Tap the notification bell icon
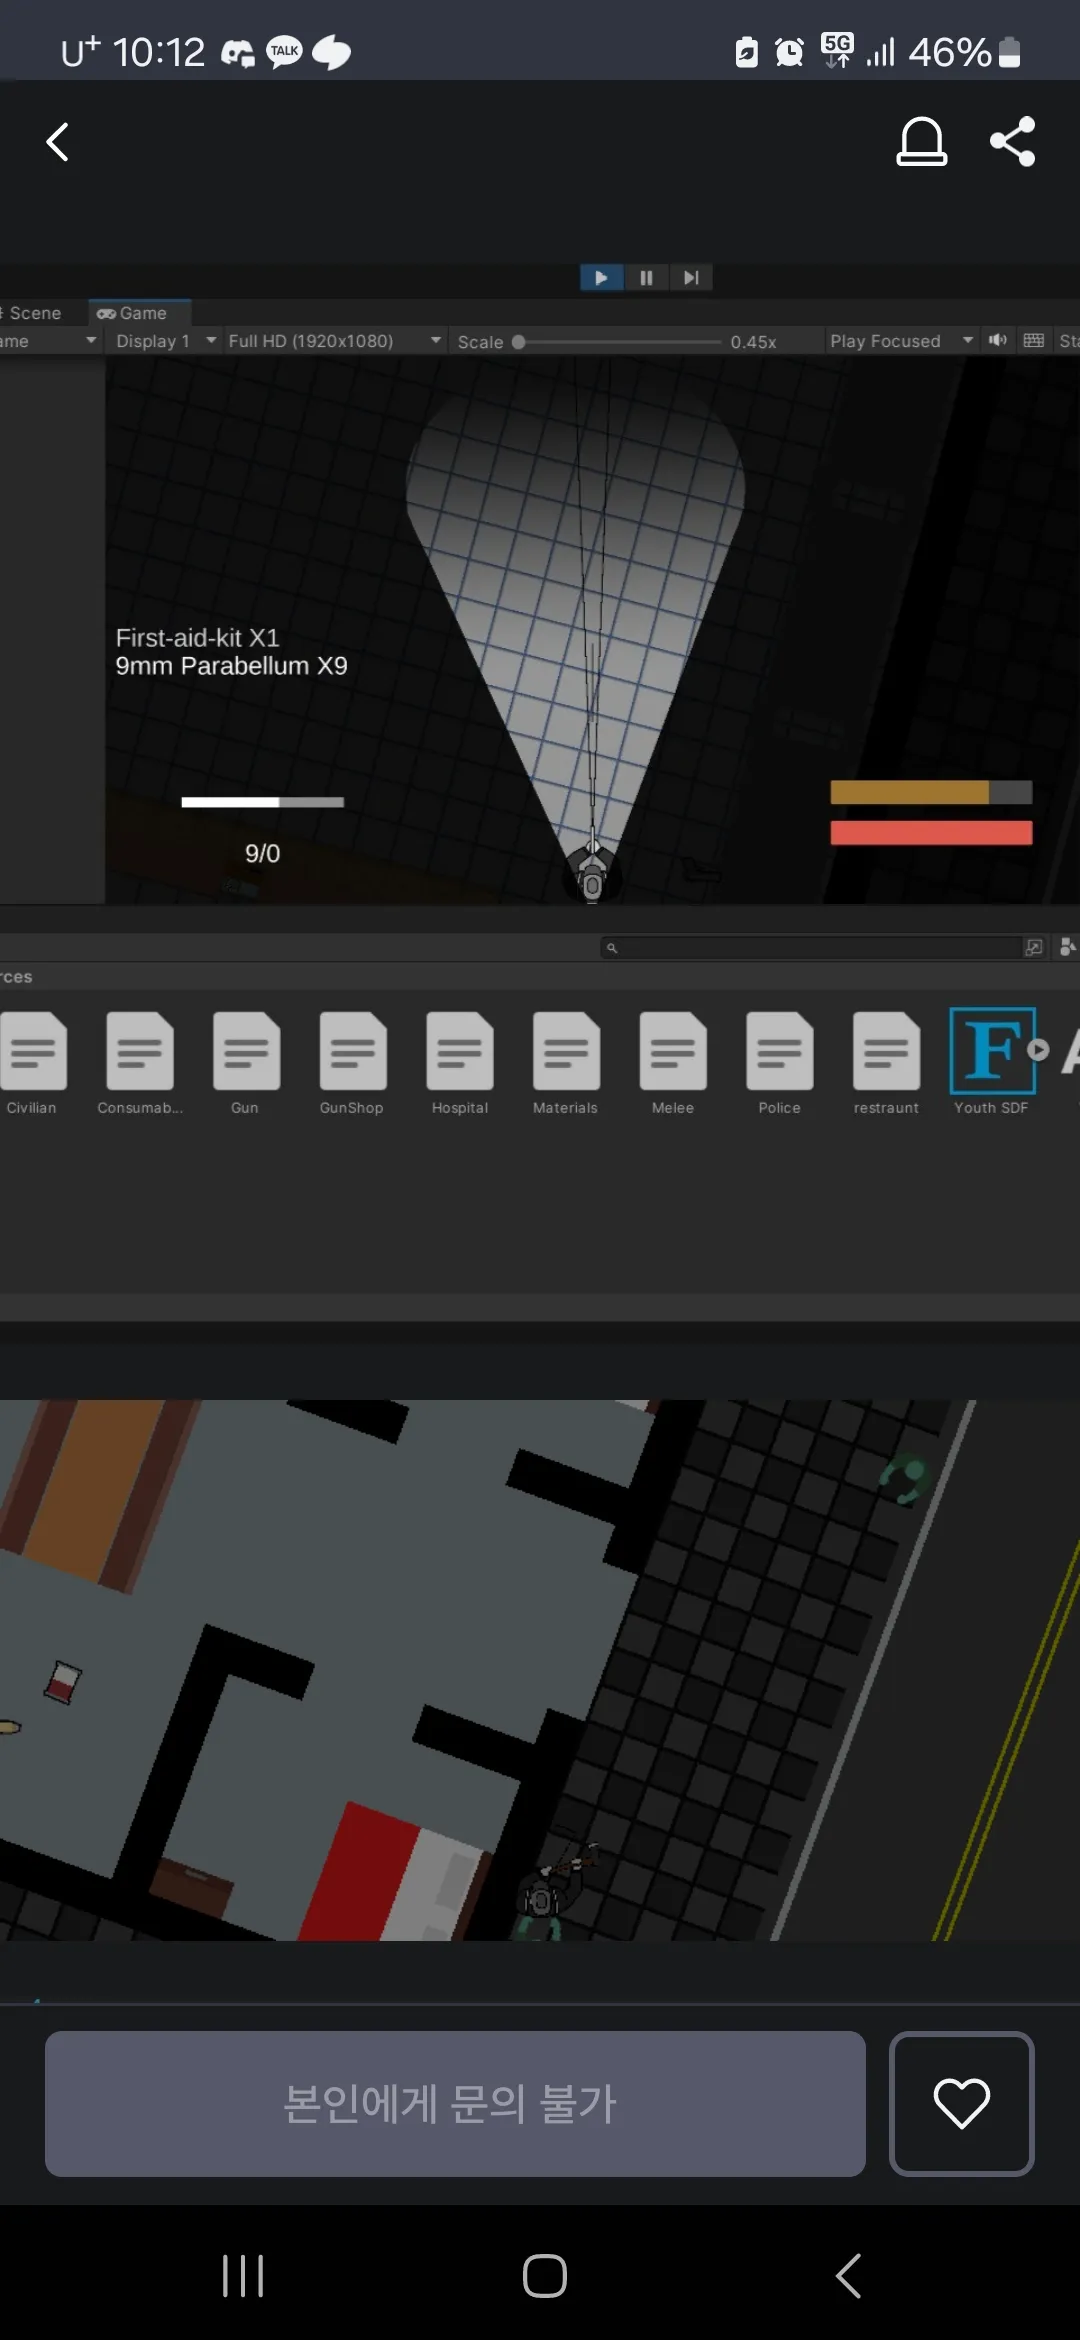This screenshot has height=2340, width=1080. (x=921, y=141)
